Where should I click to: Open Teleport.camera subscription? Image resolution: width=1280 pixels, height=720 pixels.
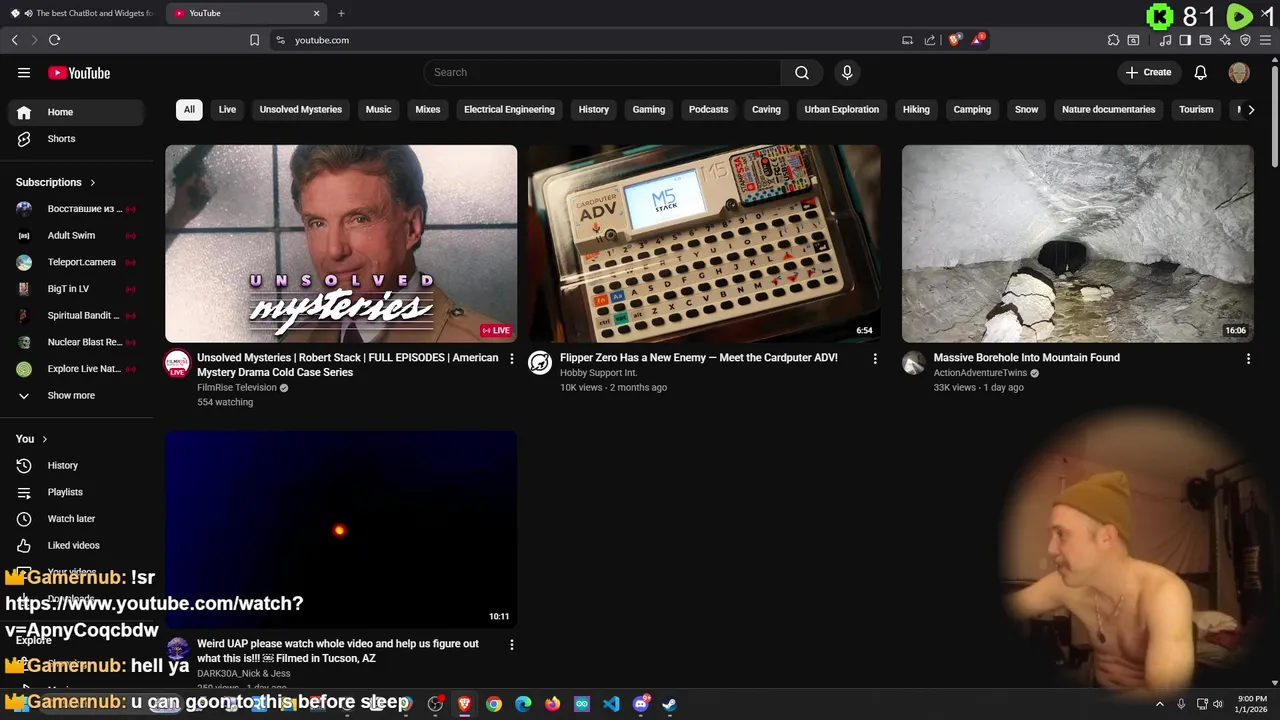point(76,262)
